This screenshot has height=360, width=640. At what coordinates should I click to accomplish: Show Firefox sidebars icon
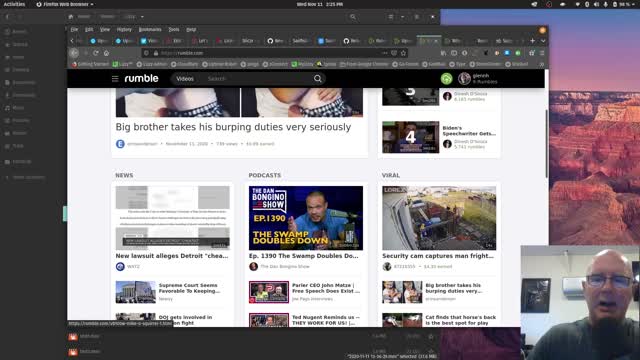click(x=454, y=53)
